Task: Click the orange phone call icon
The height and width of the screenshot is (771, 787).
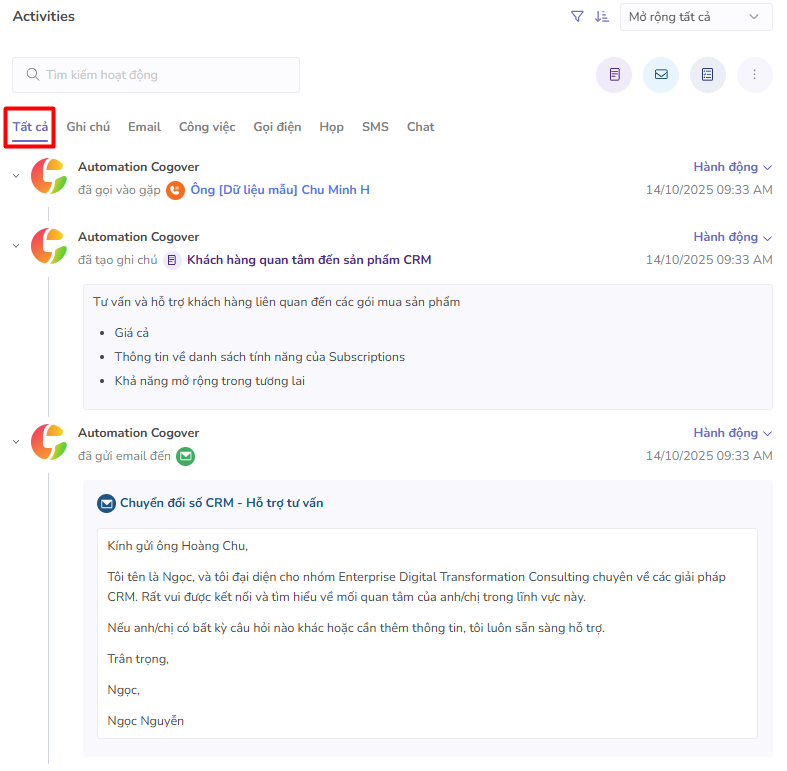Action: click(x=176, y=190)
